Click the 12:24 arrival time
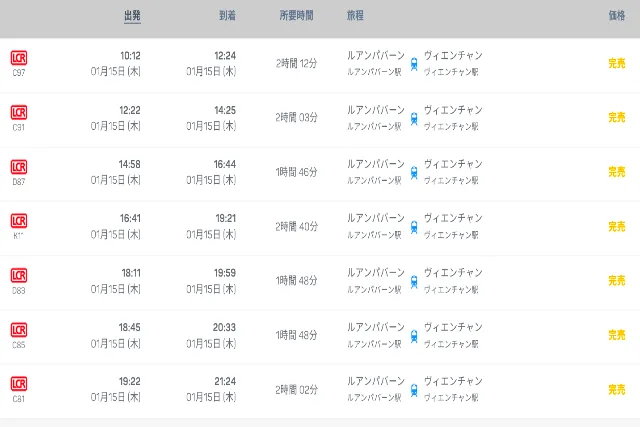Image resolution: width=640 pixels, height=427 pixels. (x=225, y=56)
